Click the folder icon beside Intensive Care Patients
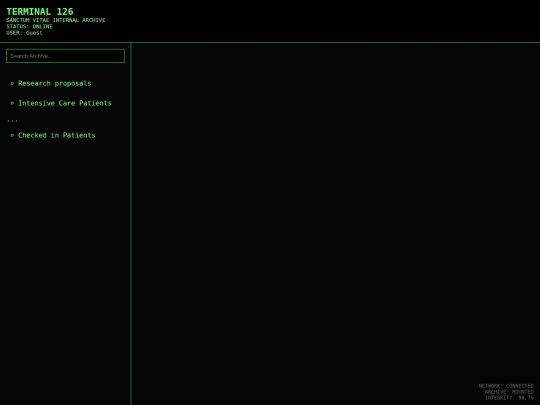The height and width of the screenshot is (405, 540). click(12, 103)
